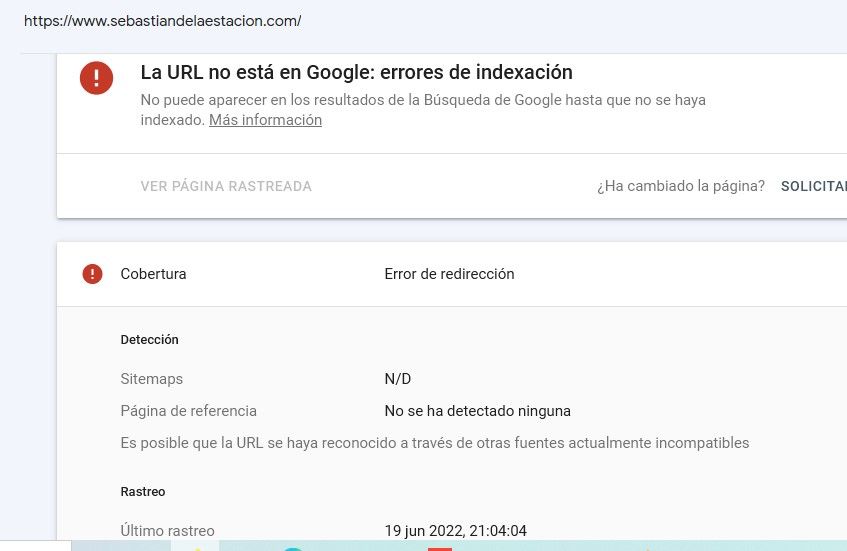Click the SOLICITAR indexing button

[814, 186]
